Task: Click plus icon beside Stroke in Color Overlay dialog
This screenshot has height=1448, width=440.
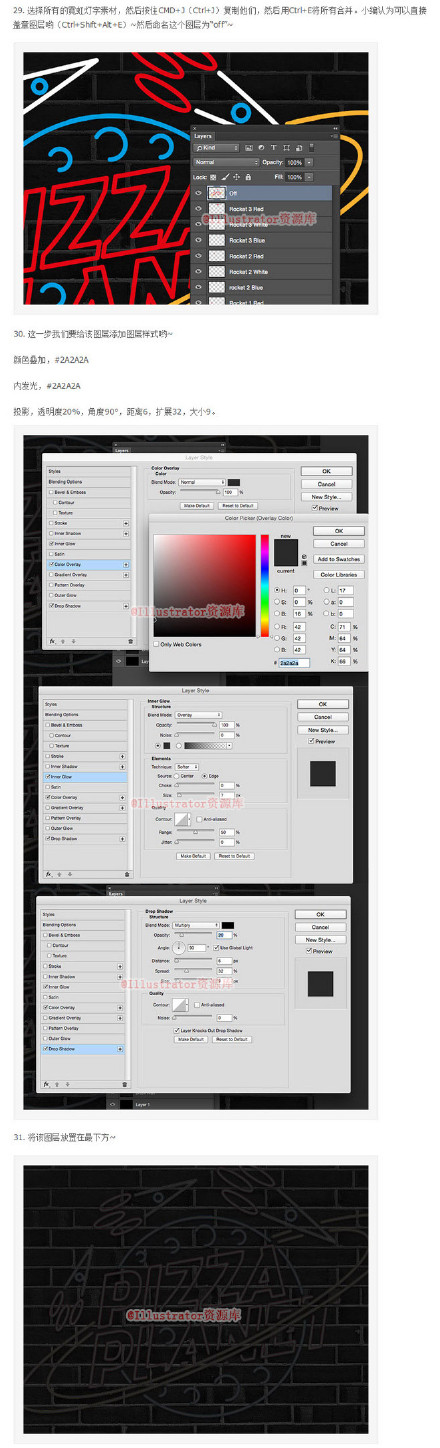Action: click(126, 523)
